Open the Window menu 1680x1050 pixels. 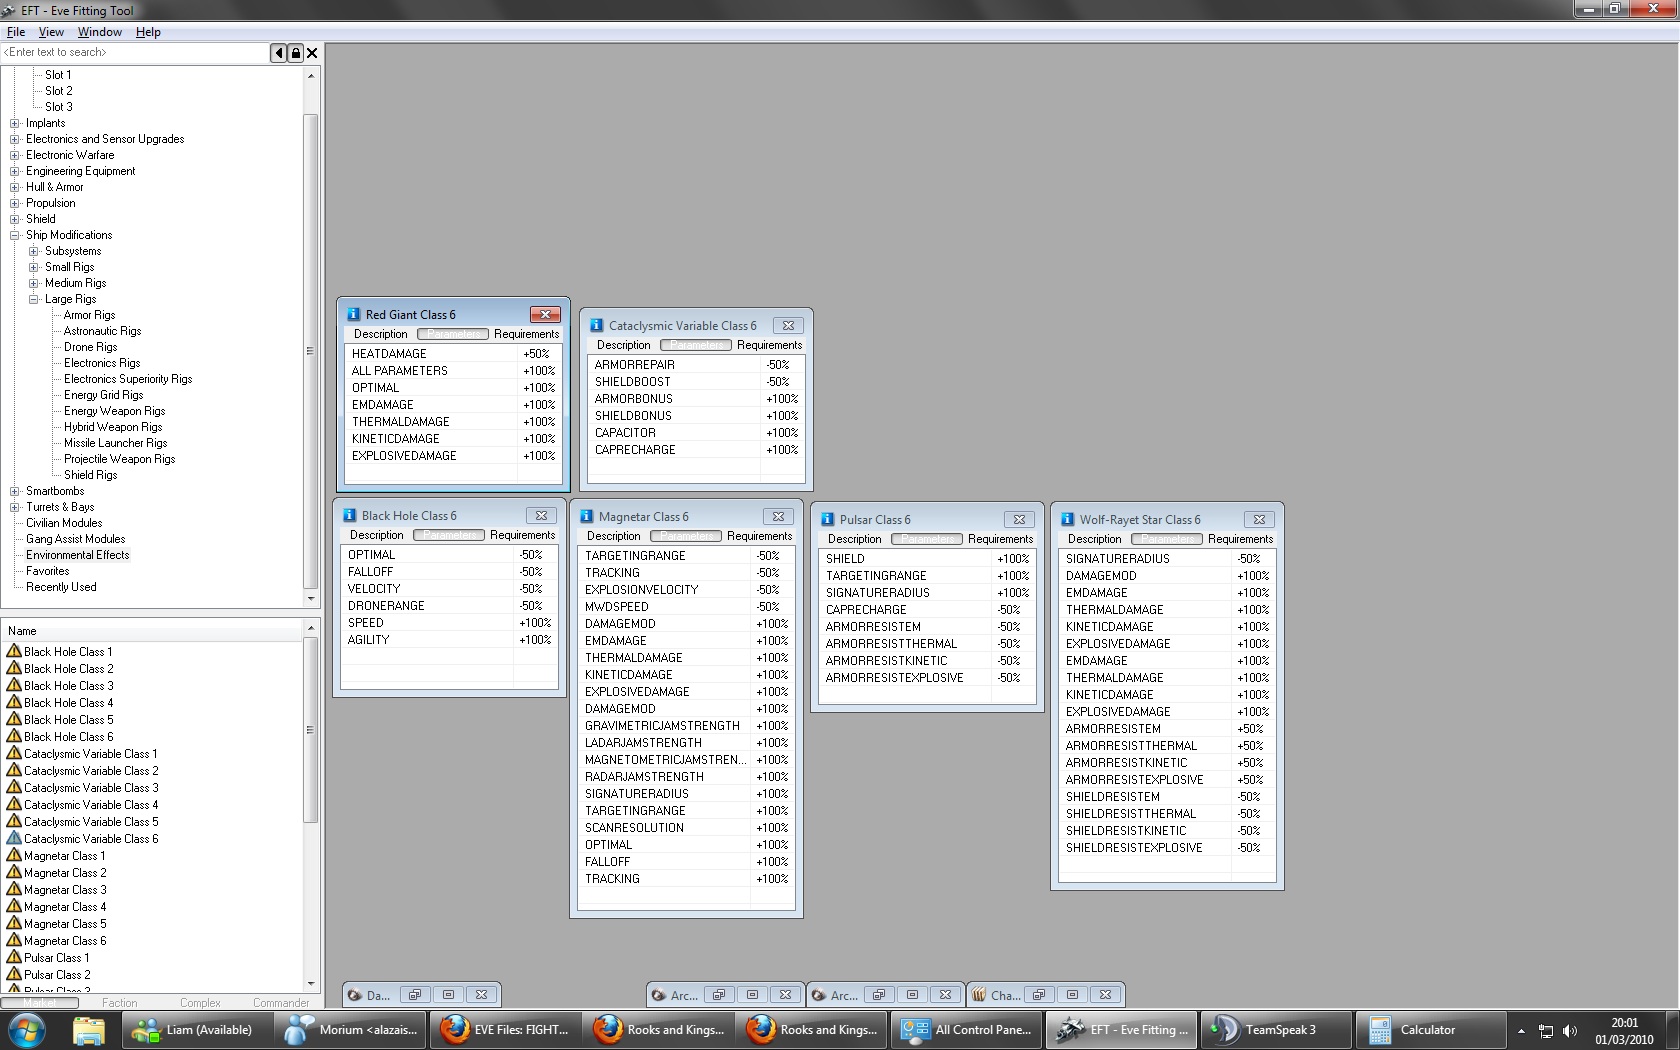point(100,32)
